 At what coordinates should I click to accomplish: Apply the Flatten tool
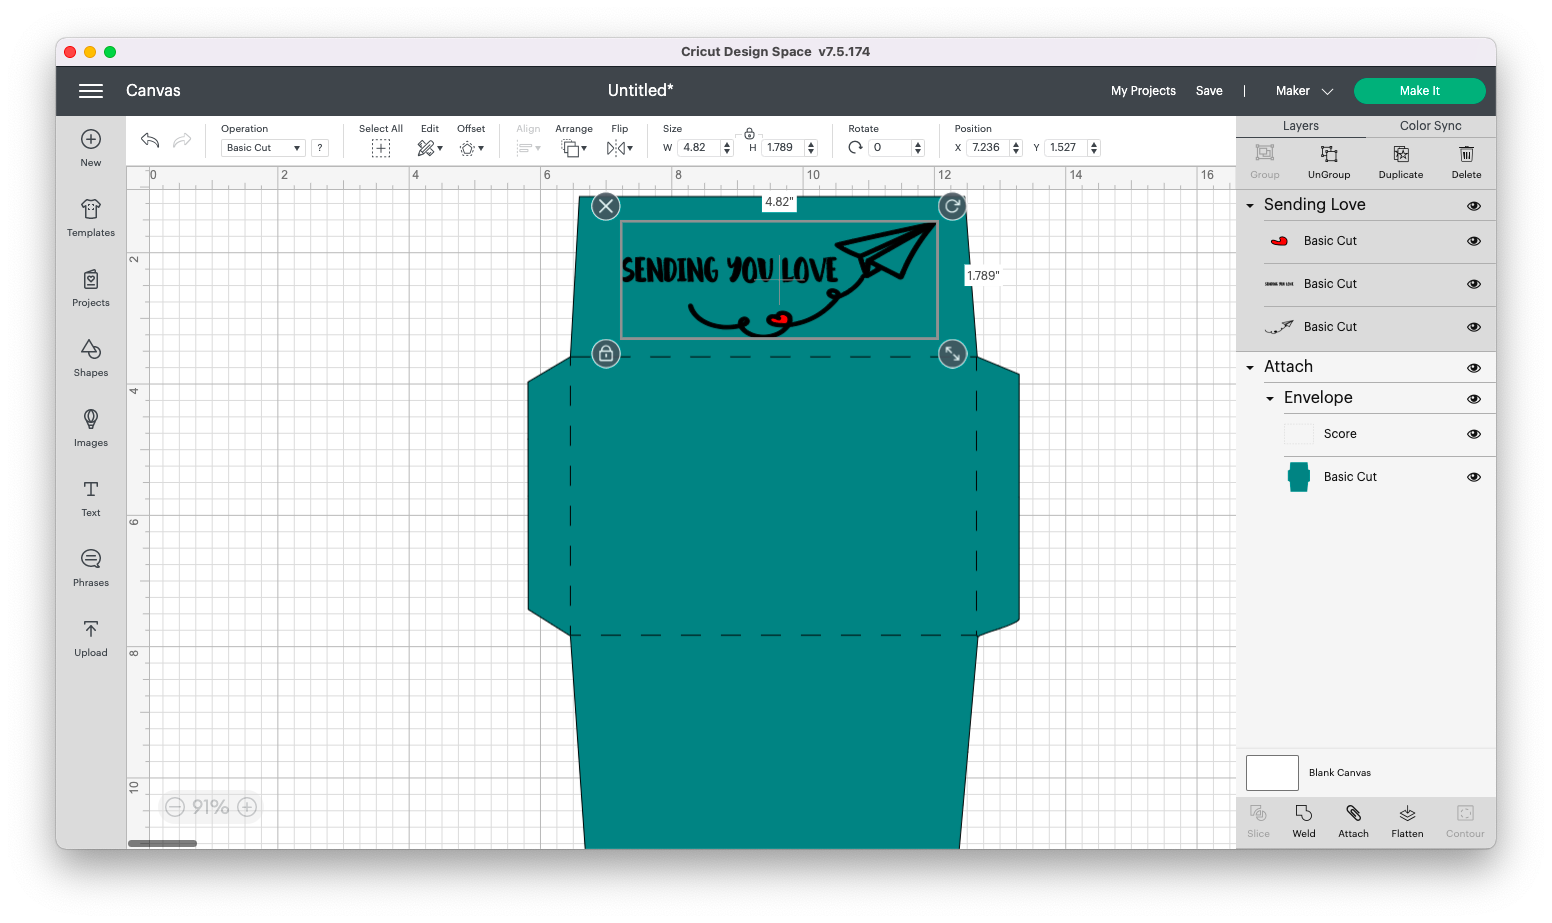(x=1407, y=820)
